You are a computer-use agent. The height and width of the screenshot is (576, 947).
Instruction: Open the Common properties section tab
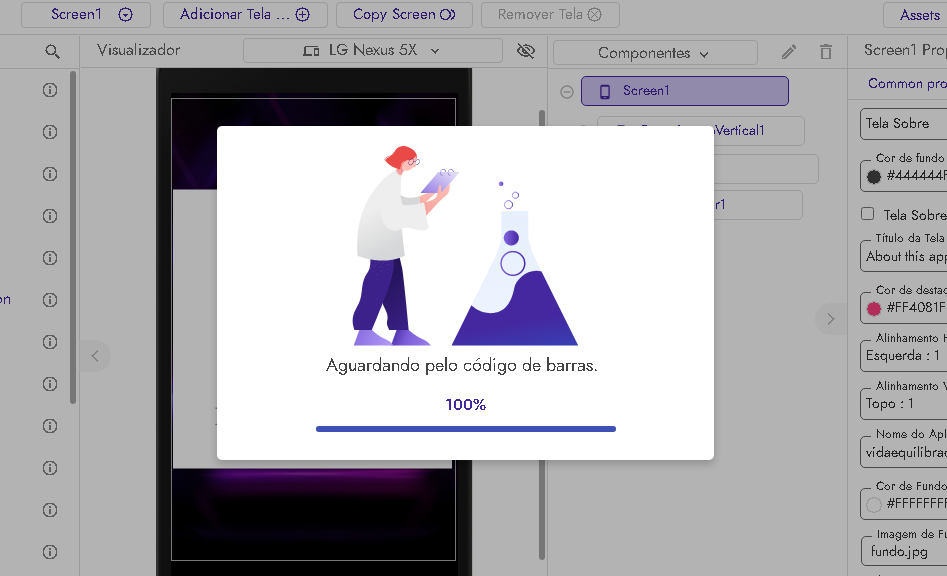907,83
